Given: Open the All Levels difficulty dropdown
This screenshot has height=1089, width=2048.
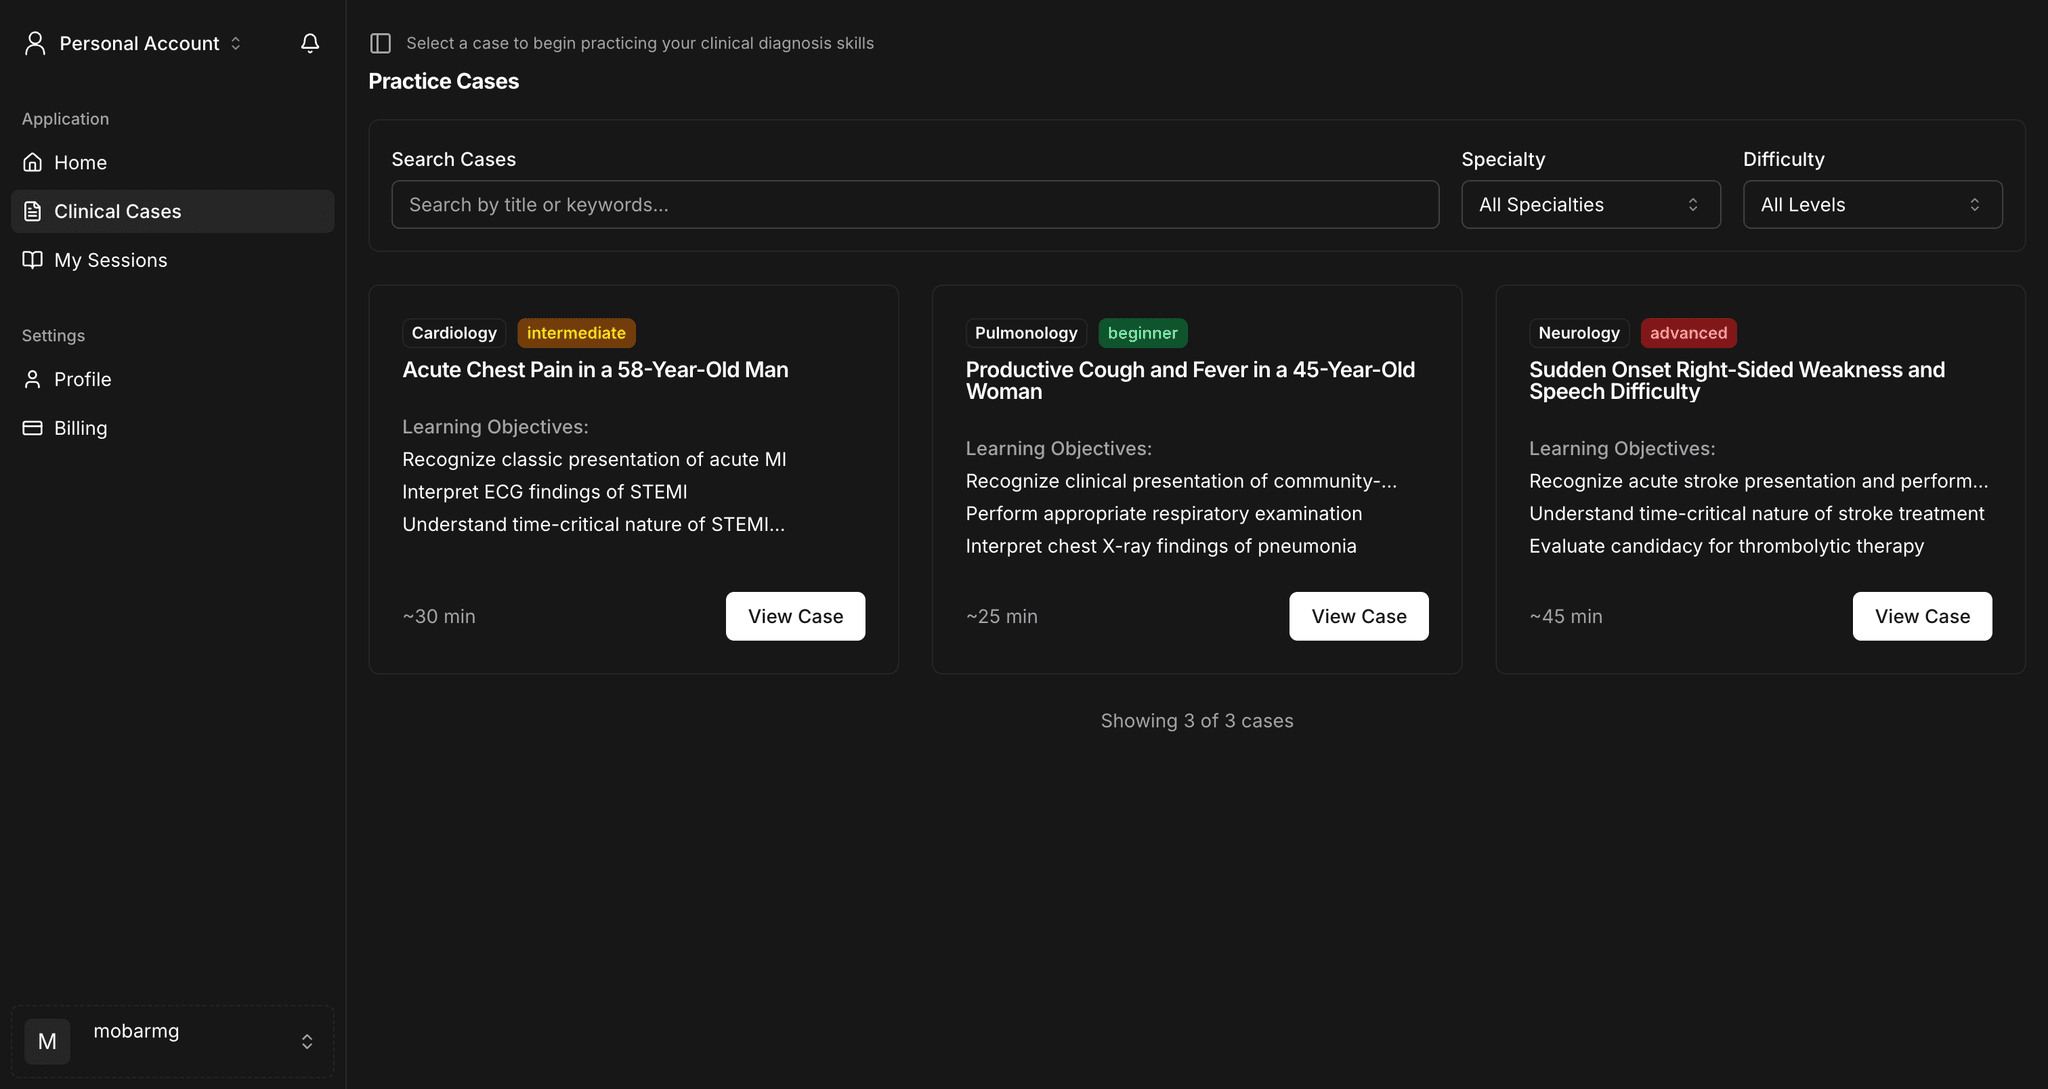Looking at the screenshot, I should click(1872, 205).
